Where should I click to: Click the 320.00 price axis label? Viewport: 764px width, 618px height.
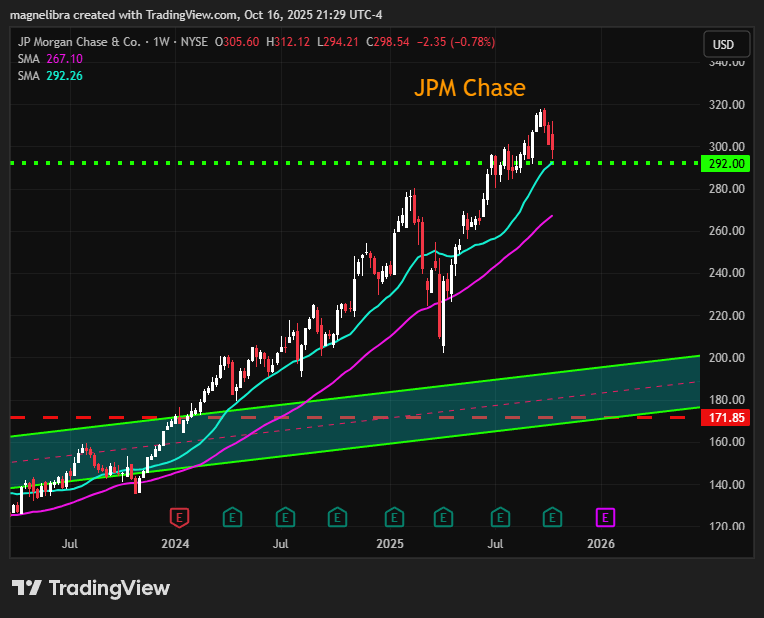(x=726, y=105)
